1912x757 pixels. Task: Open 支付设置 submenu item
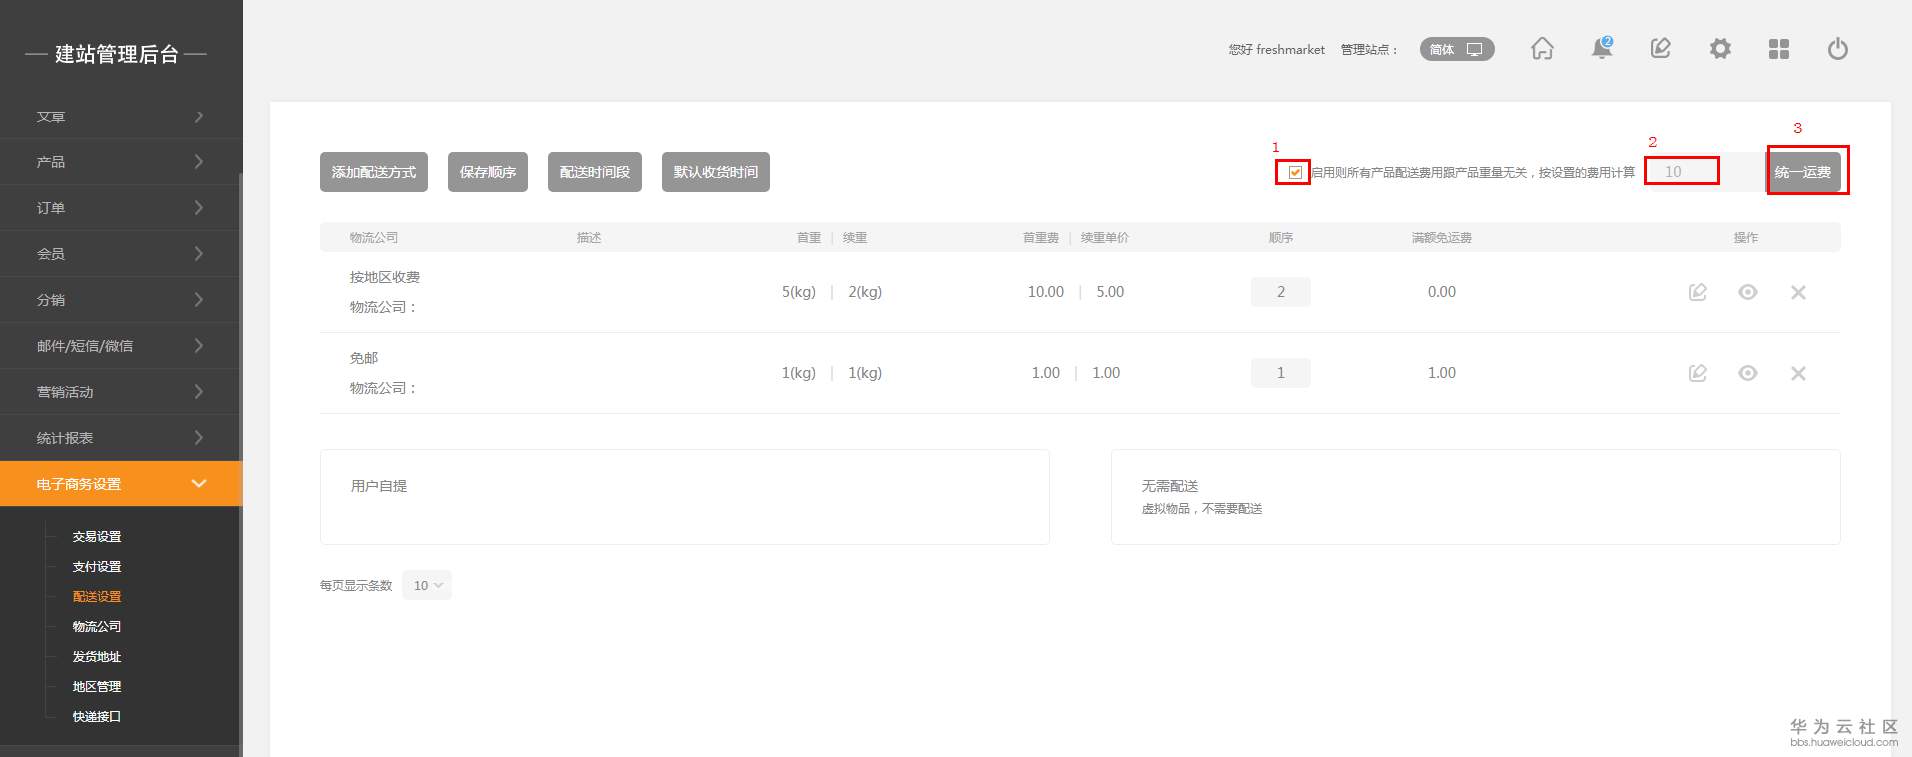pyautogui.click(x=97, y=567)
